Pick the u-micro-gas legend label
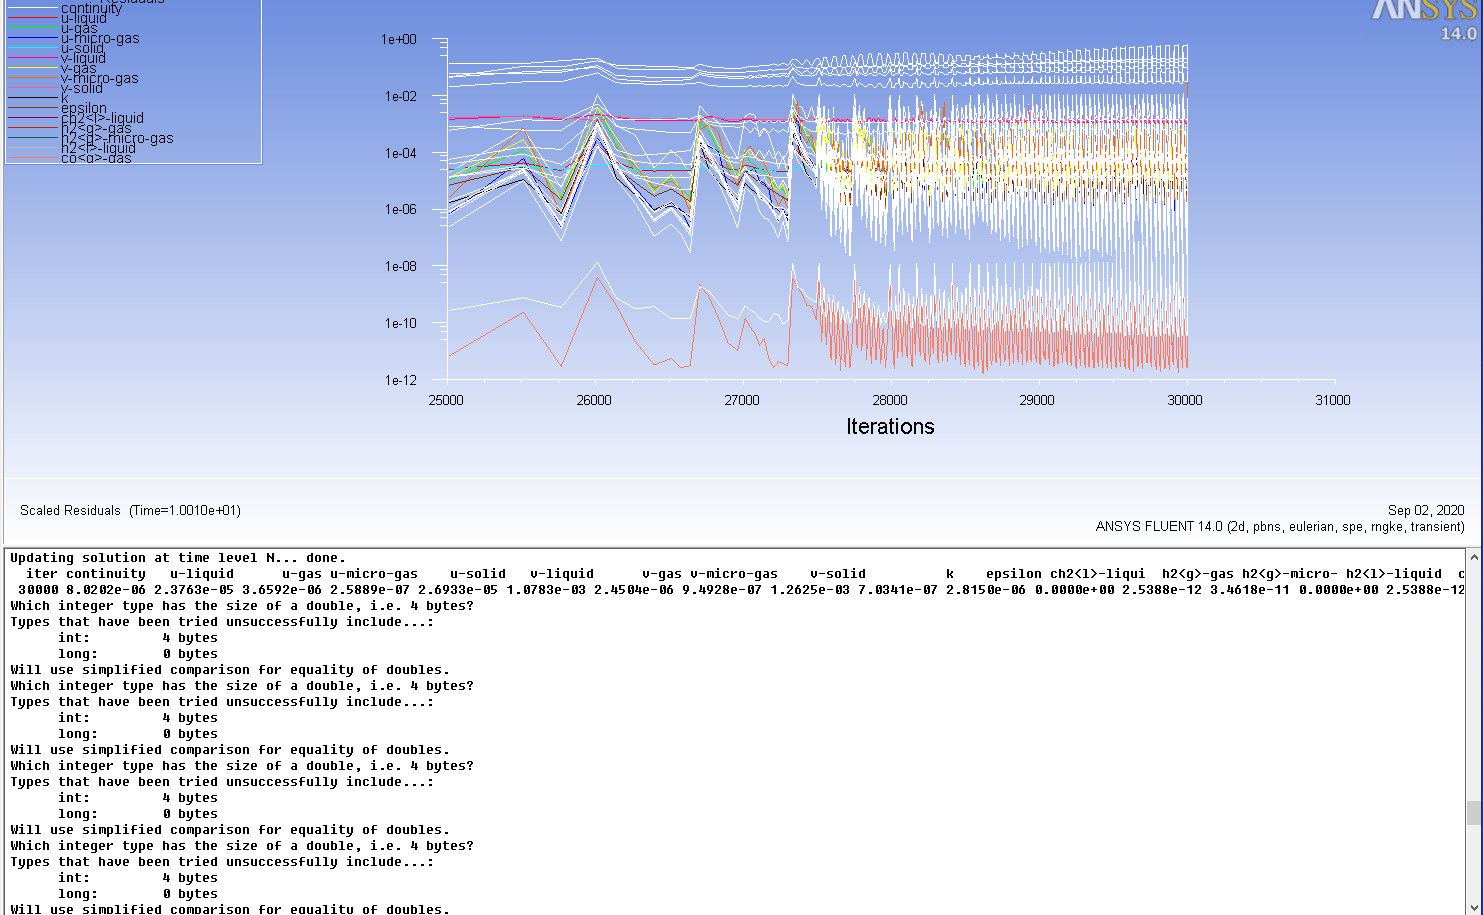1483x915 pixels. (x=100, y=38)
